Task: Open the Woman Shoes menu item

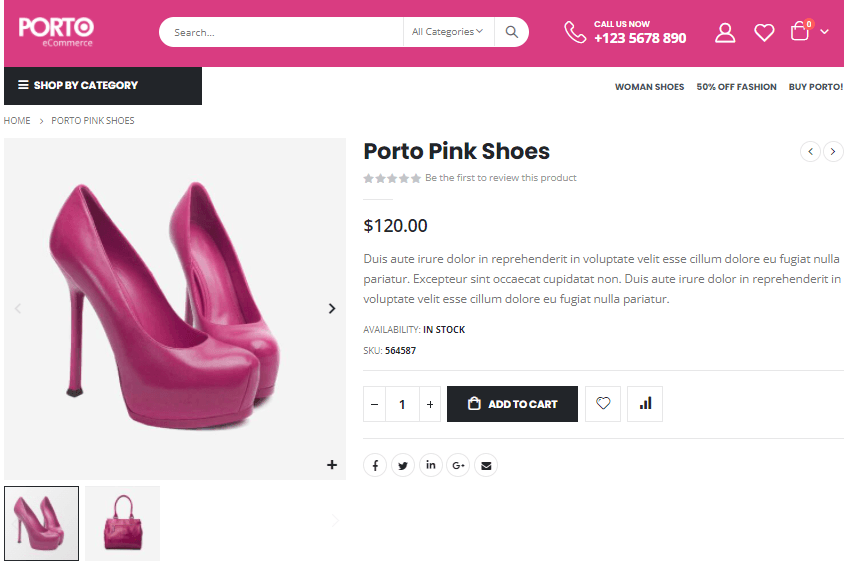Action: pyautogui.click(x=649, y=87)
